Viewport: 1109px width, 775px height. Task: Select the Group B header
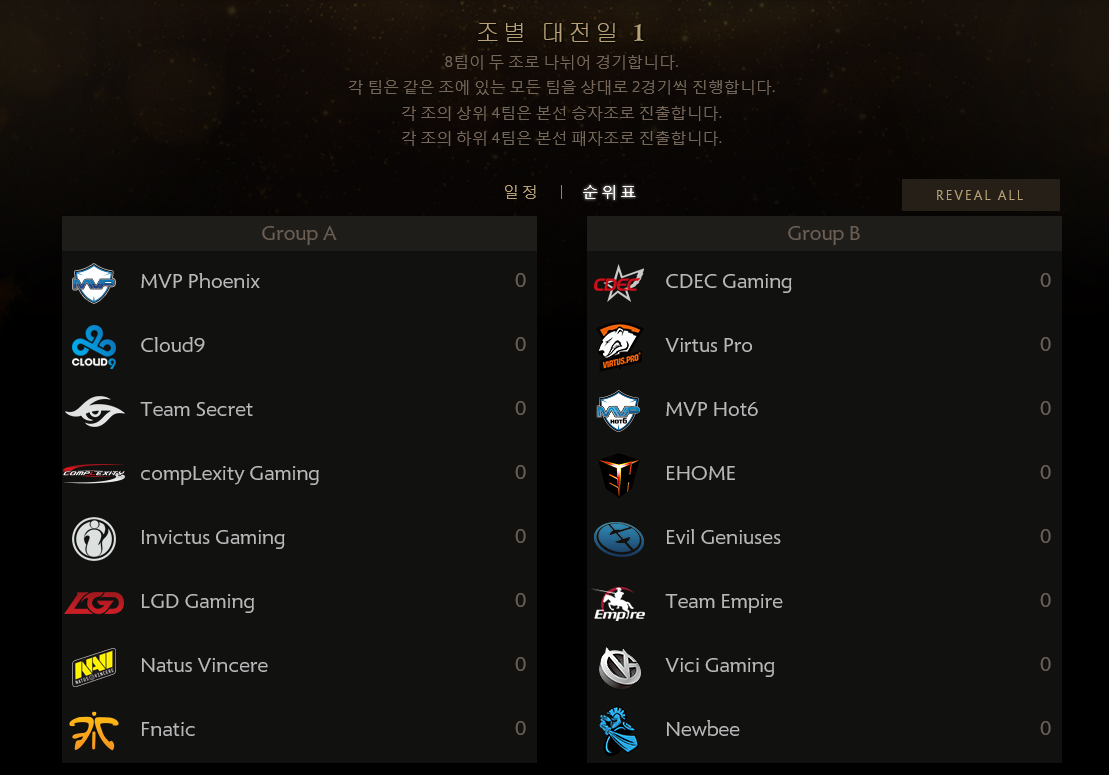pyautogui.click(x=824, y=233)
